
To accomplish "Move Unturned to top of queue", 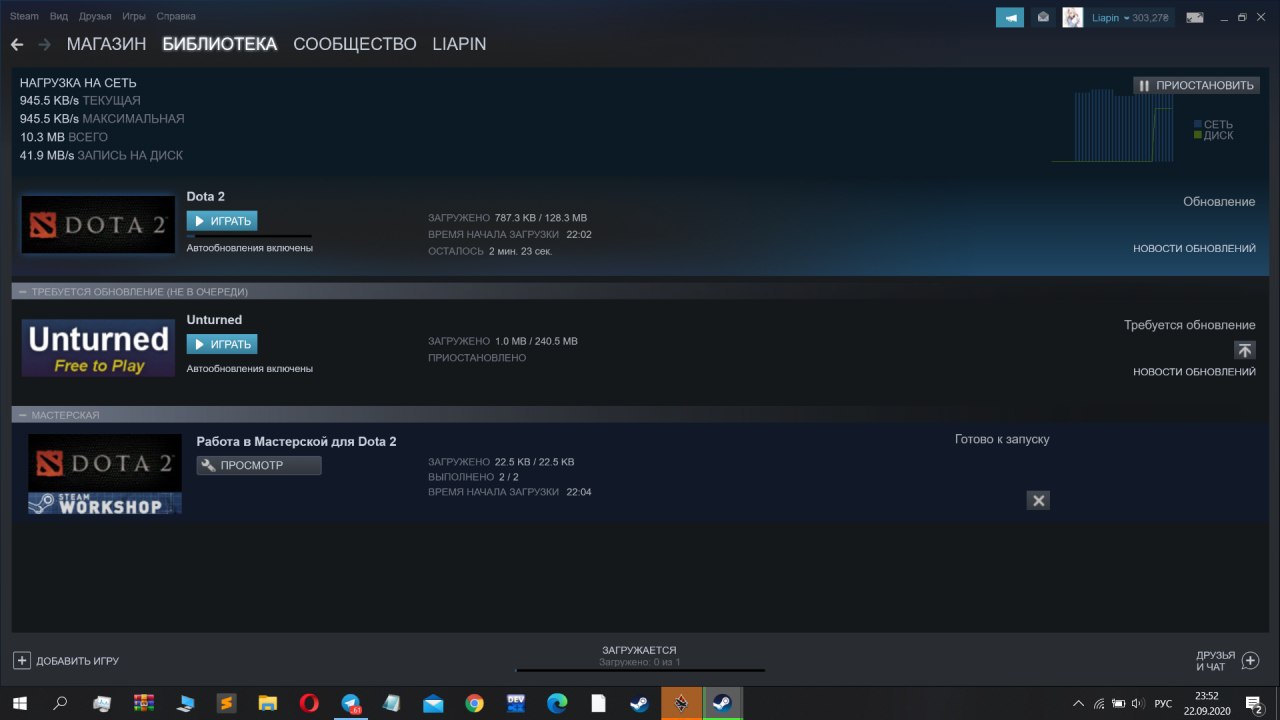I will tap(1244, 350).
